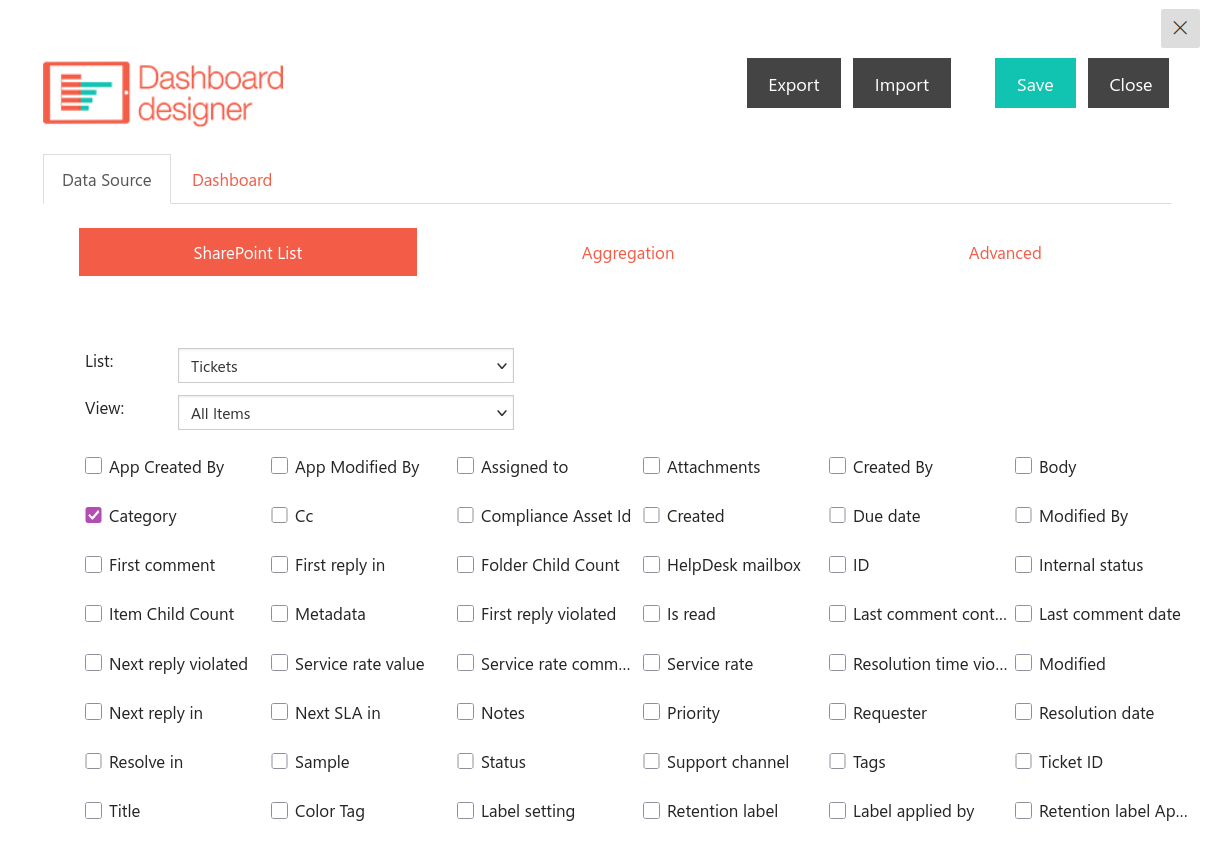Image resolution: width=1209 pixels, height=842 pixels.
Task: Check the Priority checkbox
Action: pos(651,711)
